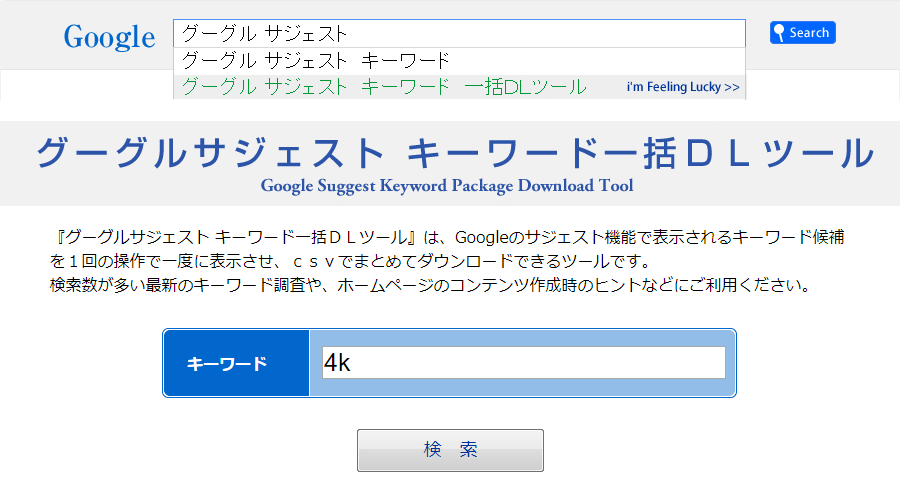This screenshot has height=500, width=900.
Task: Click the 検索 submit button
Action: pyautogui.click(x=450, y=450)
